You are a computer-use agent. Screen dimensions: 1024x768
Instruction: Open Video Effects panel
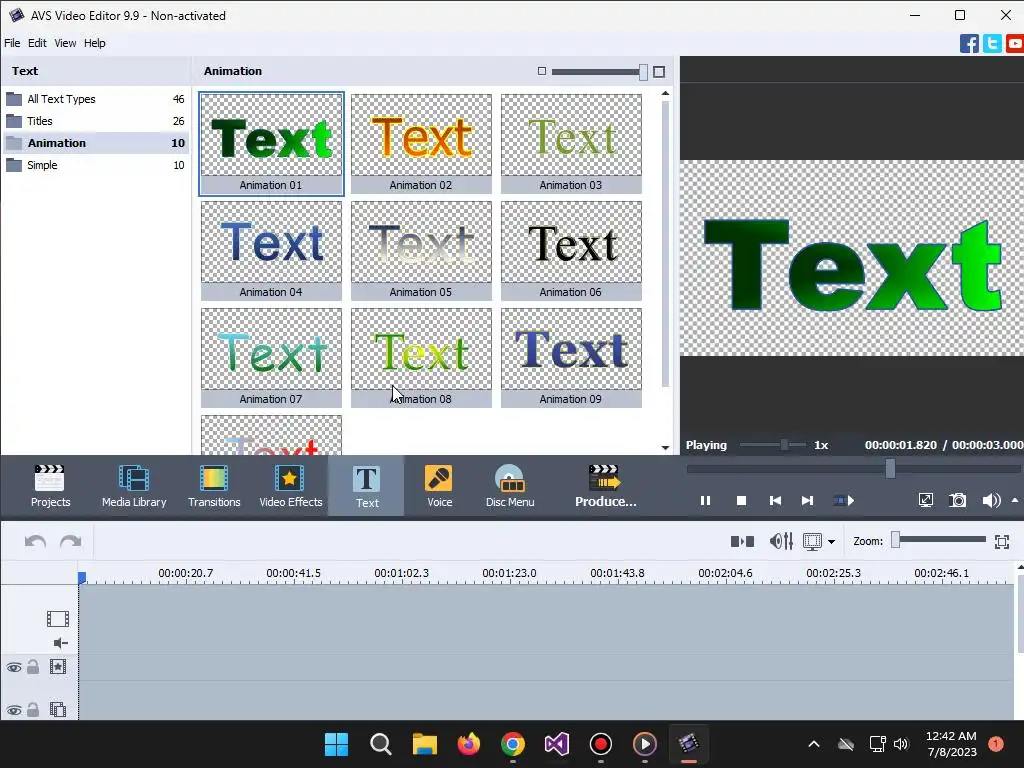pos(291,486)
